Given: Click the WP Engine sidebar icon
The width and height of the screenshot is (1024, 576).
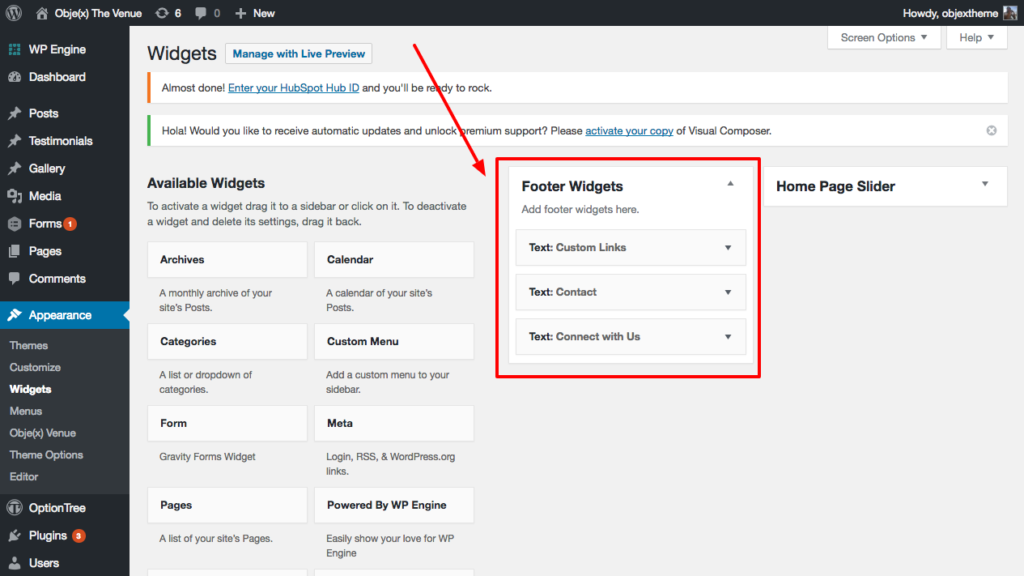Looking at the screenshot, I should tap(14, 50).
